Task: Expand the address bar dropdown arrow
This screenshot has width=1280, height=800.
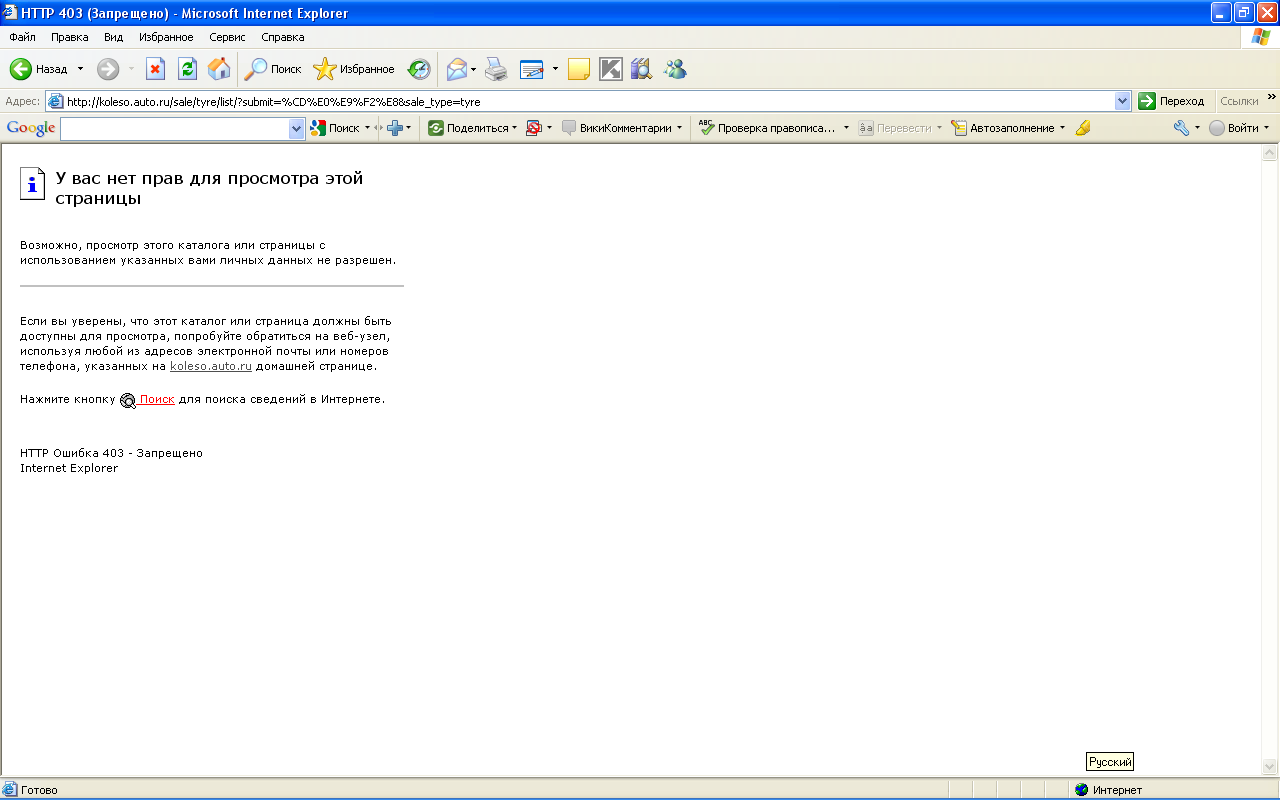Action: [x=1122, y=101]
